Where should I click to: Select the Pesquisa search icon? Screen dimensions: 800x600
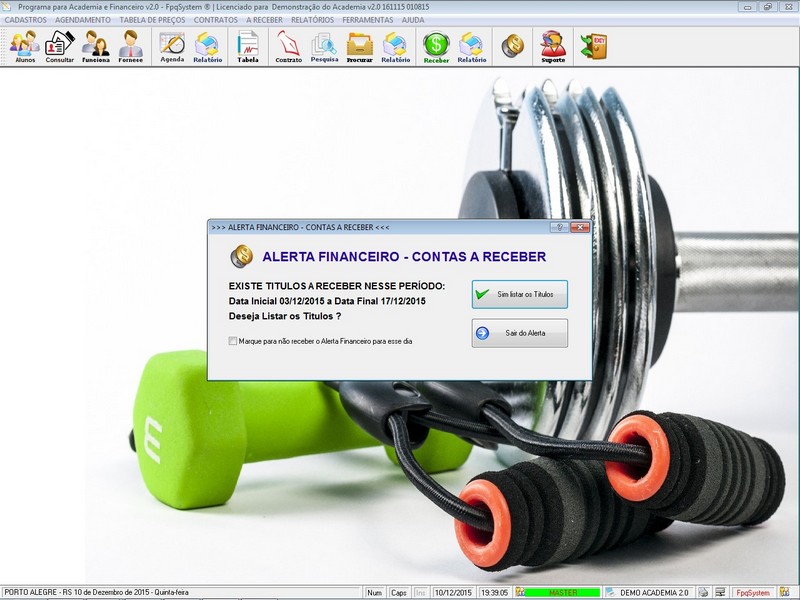324,47
